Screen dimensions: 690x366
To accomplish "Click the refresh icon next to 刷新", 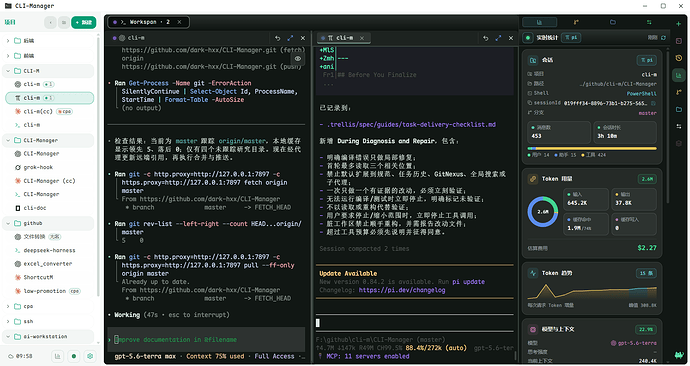I will 663,38.
